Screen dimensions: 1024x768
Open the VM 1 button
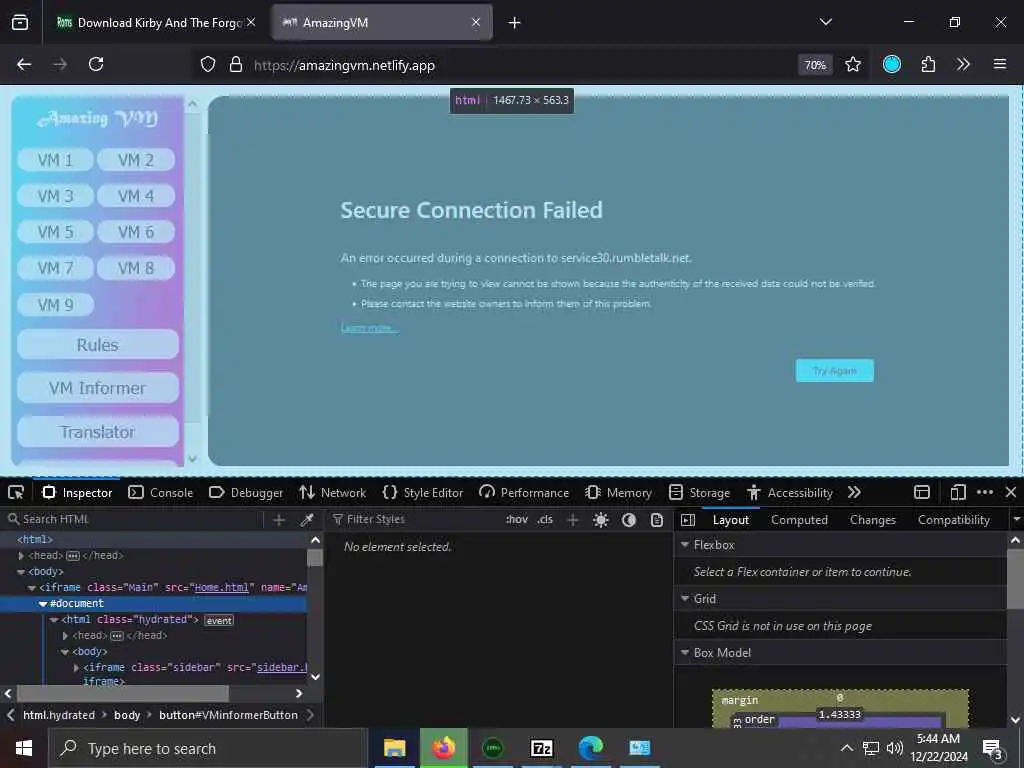coord(56,160)
